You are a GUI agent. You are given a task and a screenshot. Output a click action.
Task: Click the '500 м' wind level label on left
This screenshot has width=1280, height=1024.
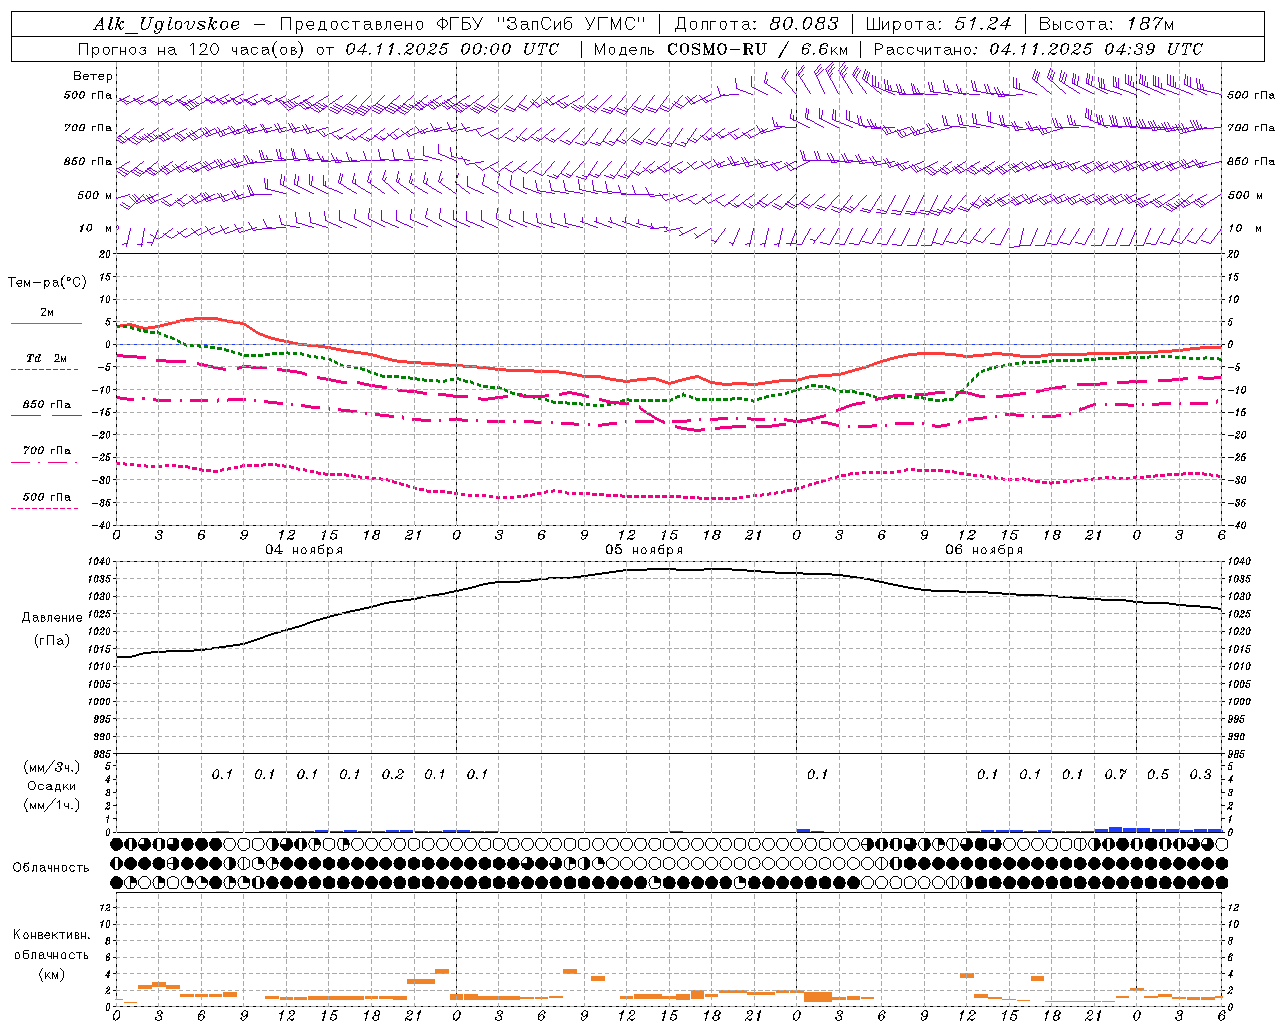tap(95, 195)
